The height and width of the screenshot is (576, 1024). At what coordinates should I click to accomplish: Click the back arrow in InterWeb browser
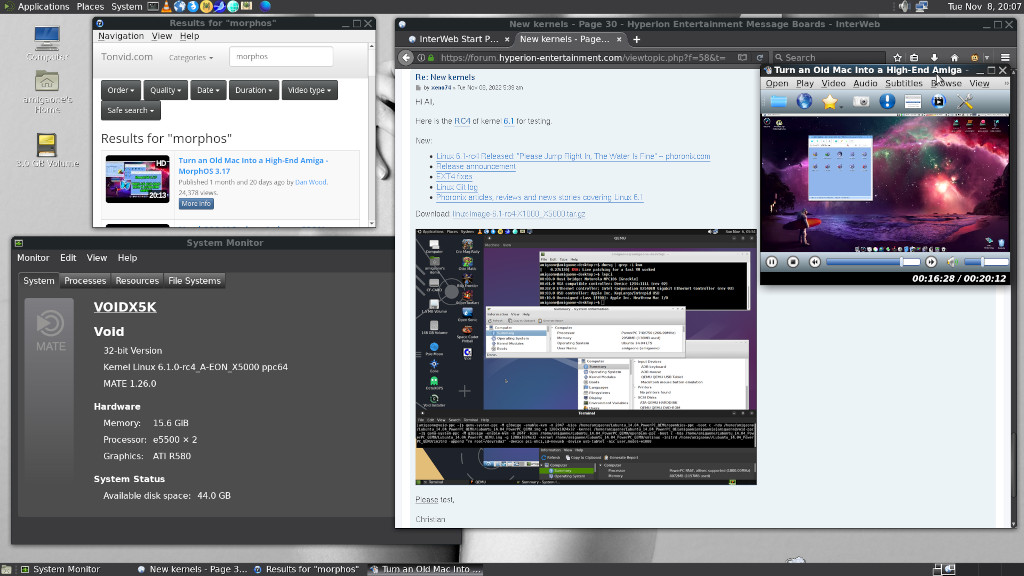point(406,57)
